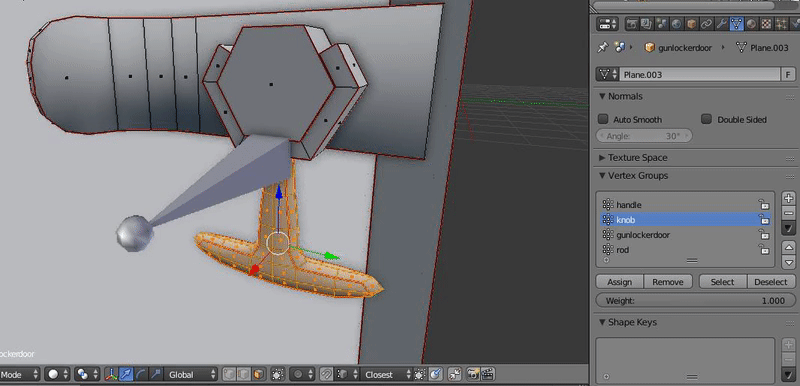Toggle the lock on the handle vertex group
Screen dimensions: 800x386
coord(764,205)
